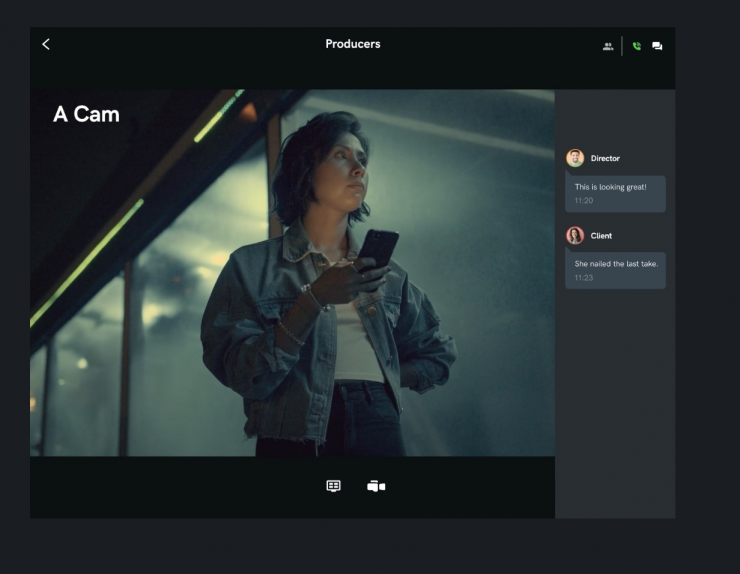Select the "She nailed the last take." message
The width and height of the screenshot is (740, 574).
pos(615,264)
